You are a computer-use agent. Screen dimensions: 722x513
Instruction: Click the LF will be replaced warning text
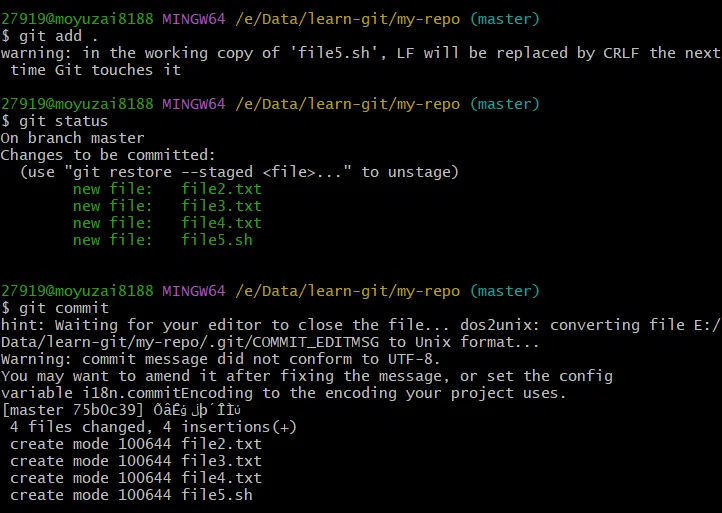(x=360, y=52)
